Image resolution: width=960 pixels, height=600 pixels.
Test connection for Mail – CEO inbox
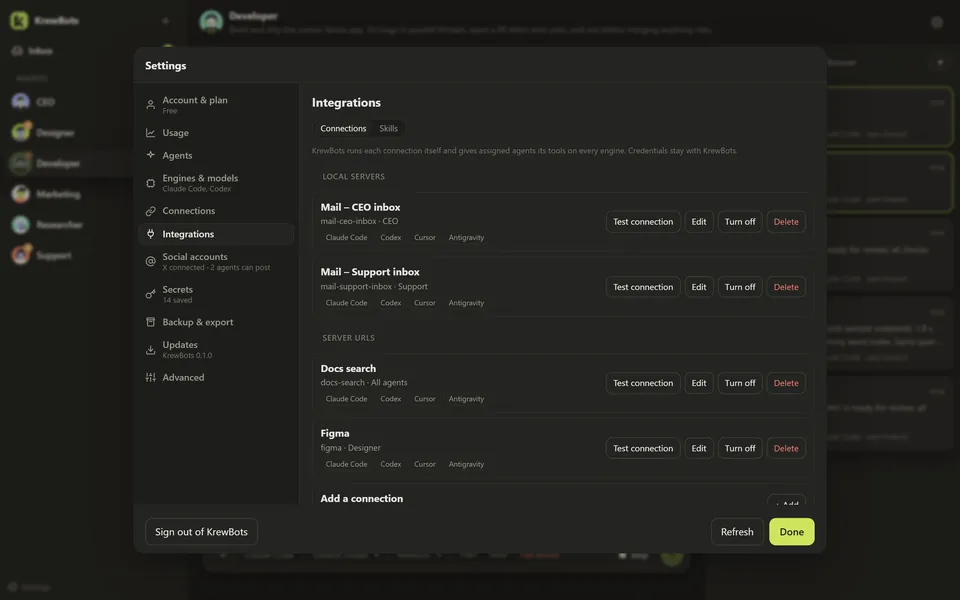pos(643,222)
